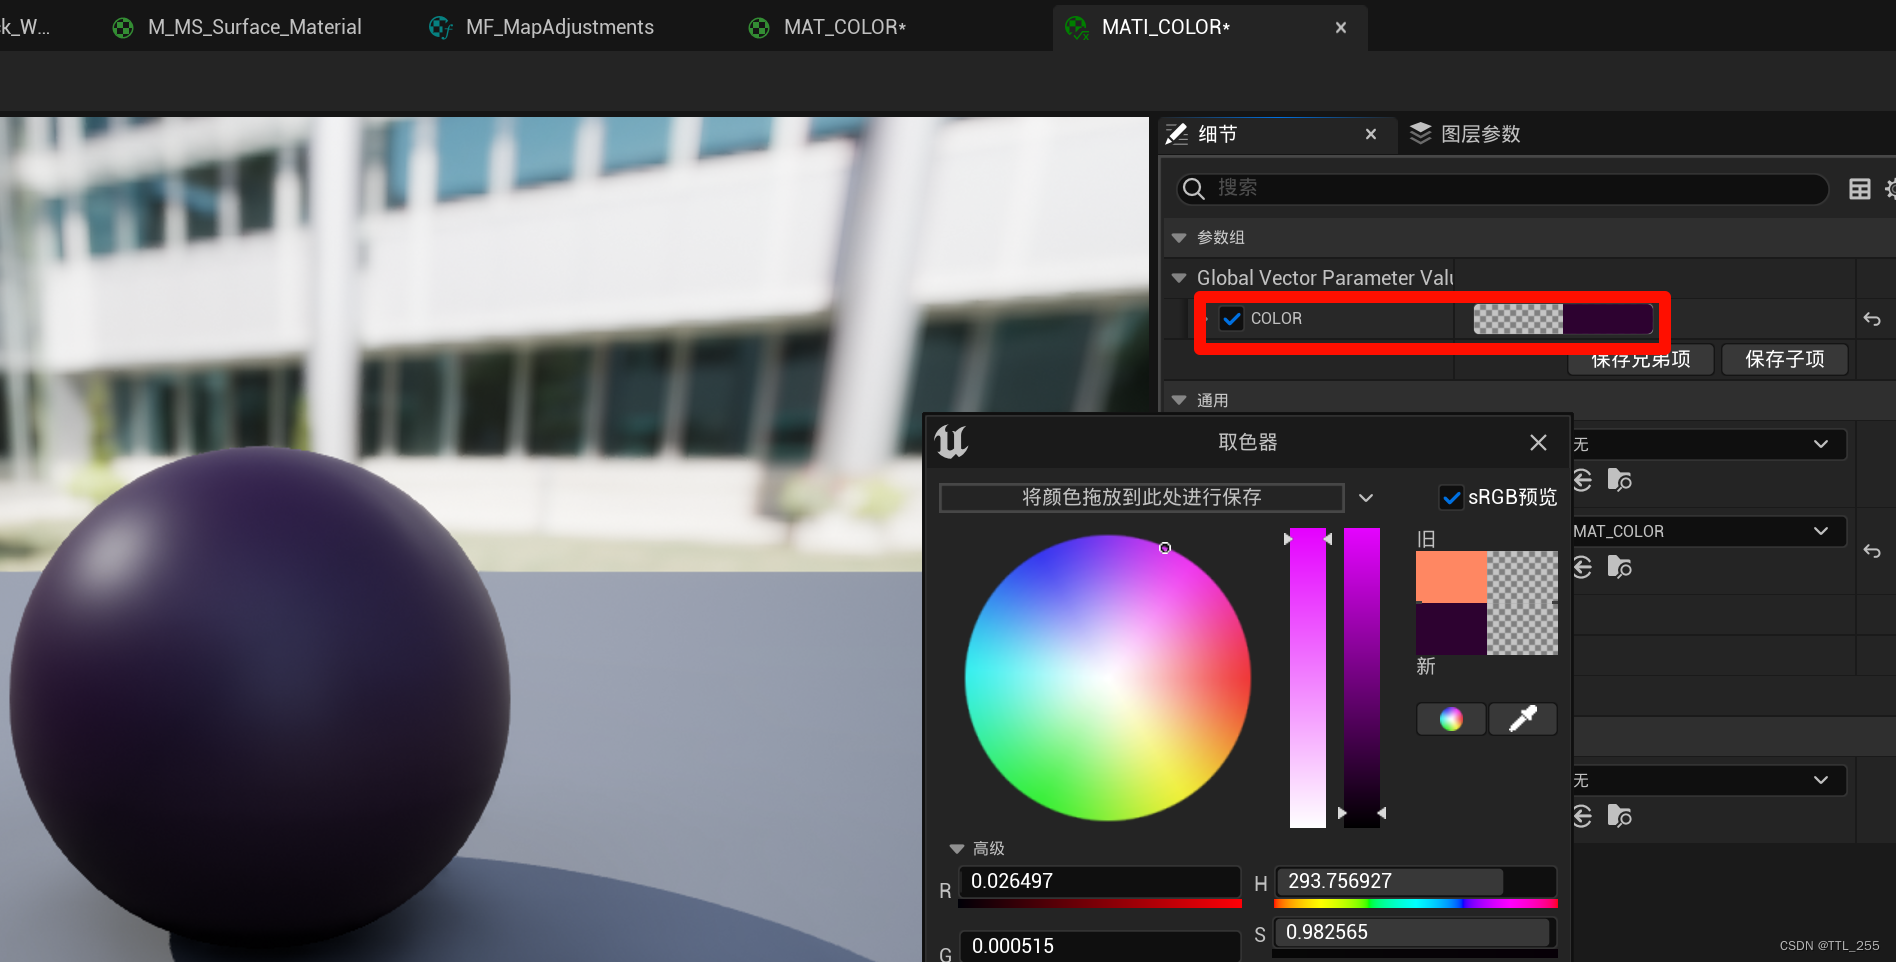
Task: Click the 保存兄弟项 button
Action: tap(1640, 360)
